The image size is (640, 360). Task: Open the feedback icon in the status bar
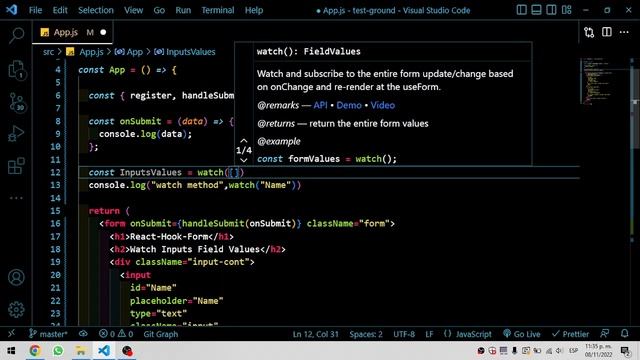pyautogui.click(x=604, y=333)
